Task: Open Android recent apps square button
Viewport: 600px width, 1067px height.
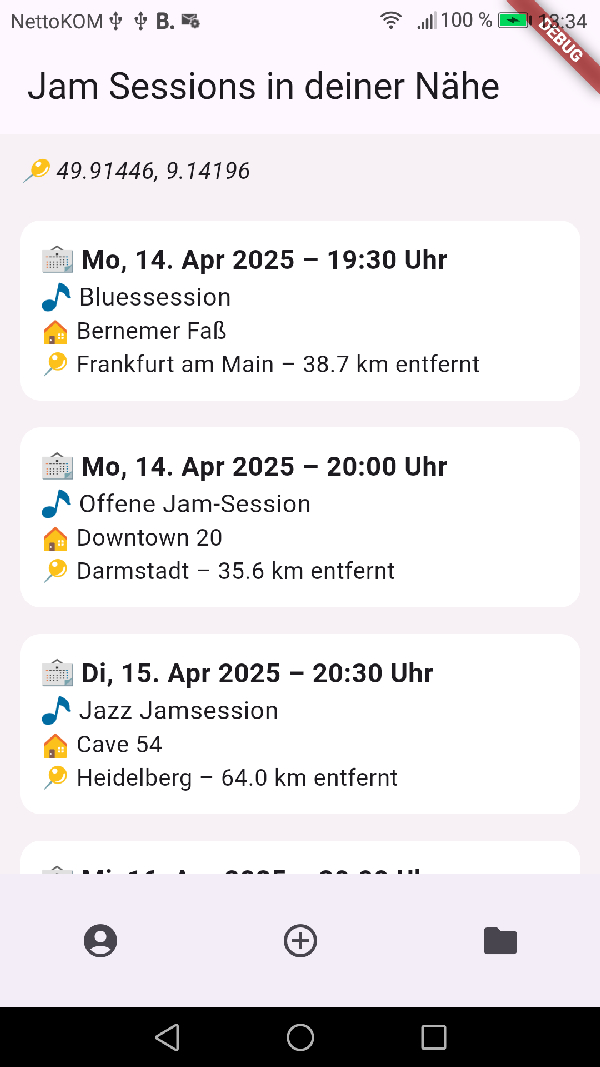Action: (433, 1037)
